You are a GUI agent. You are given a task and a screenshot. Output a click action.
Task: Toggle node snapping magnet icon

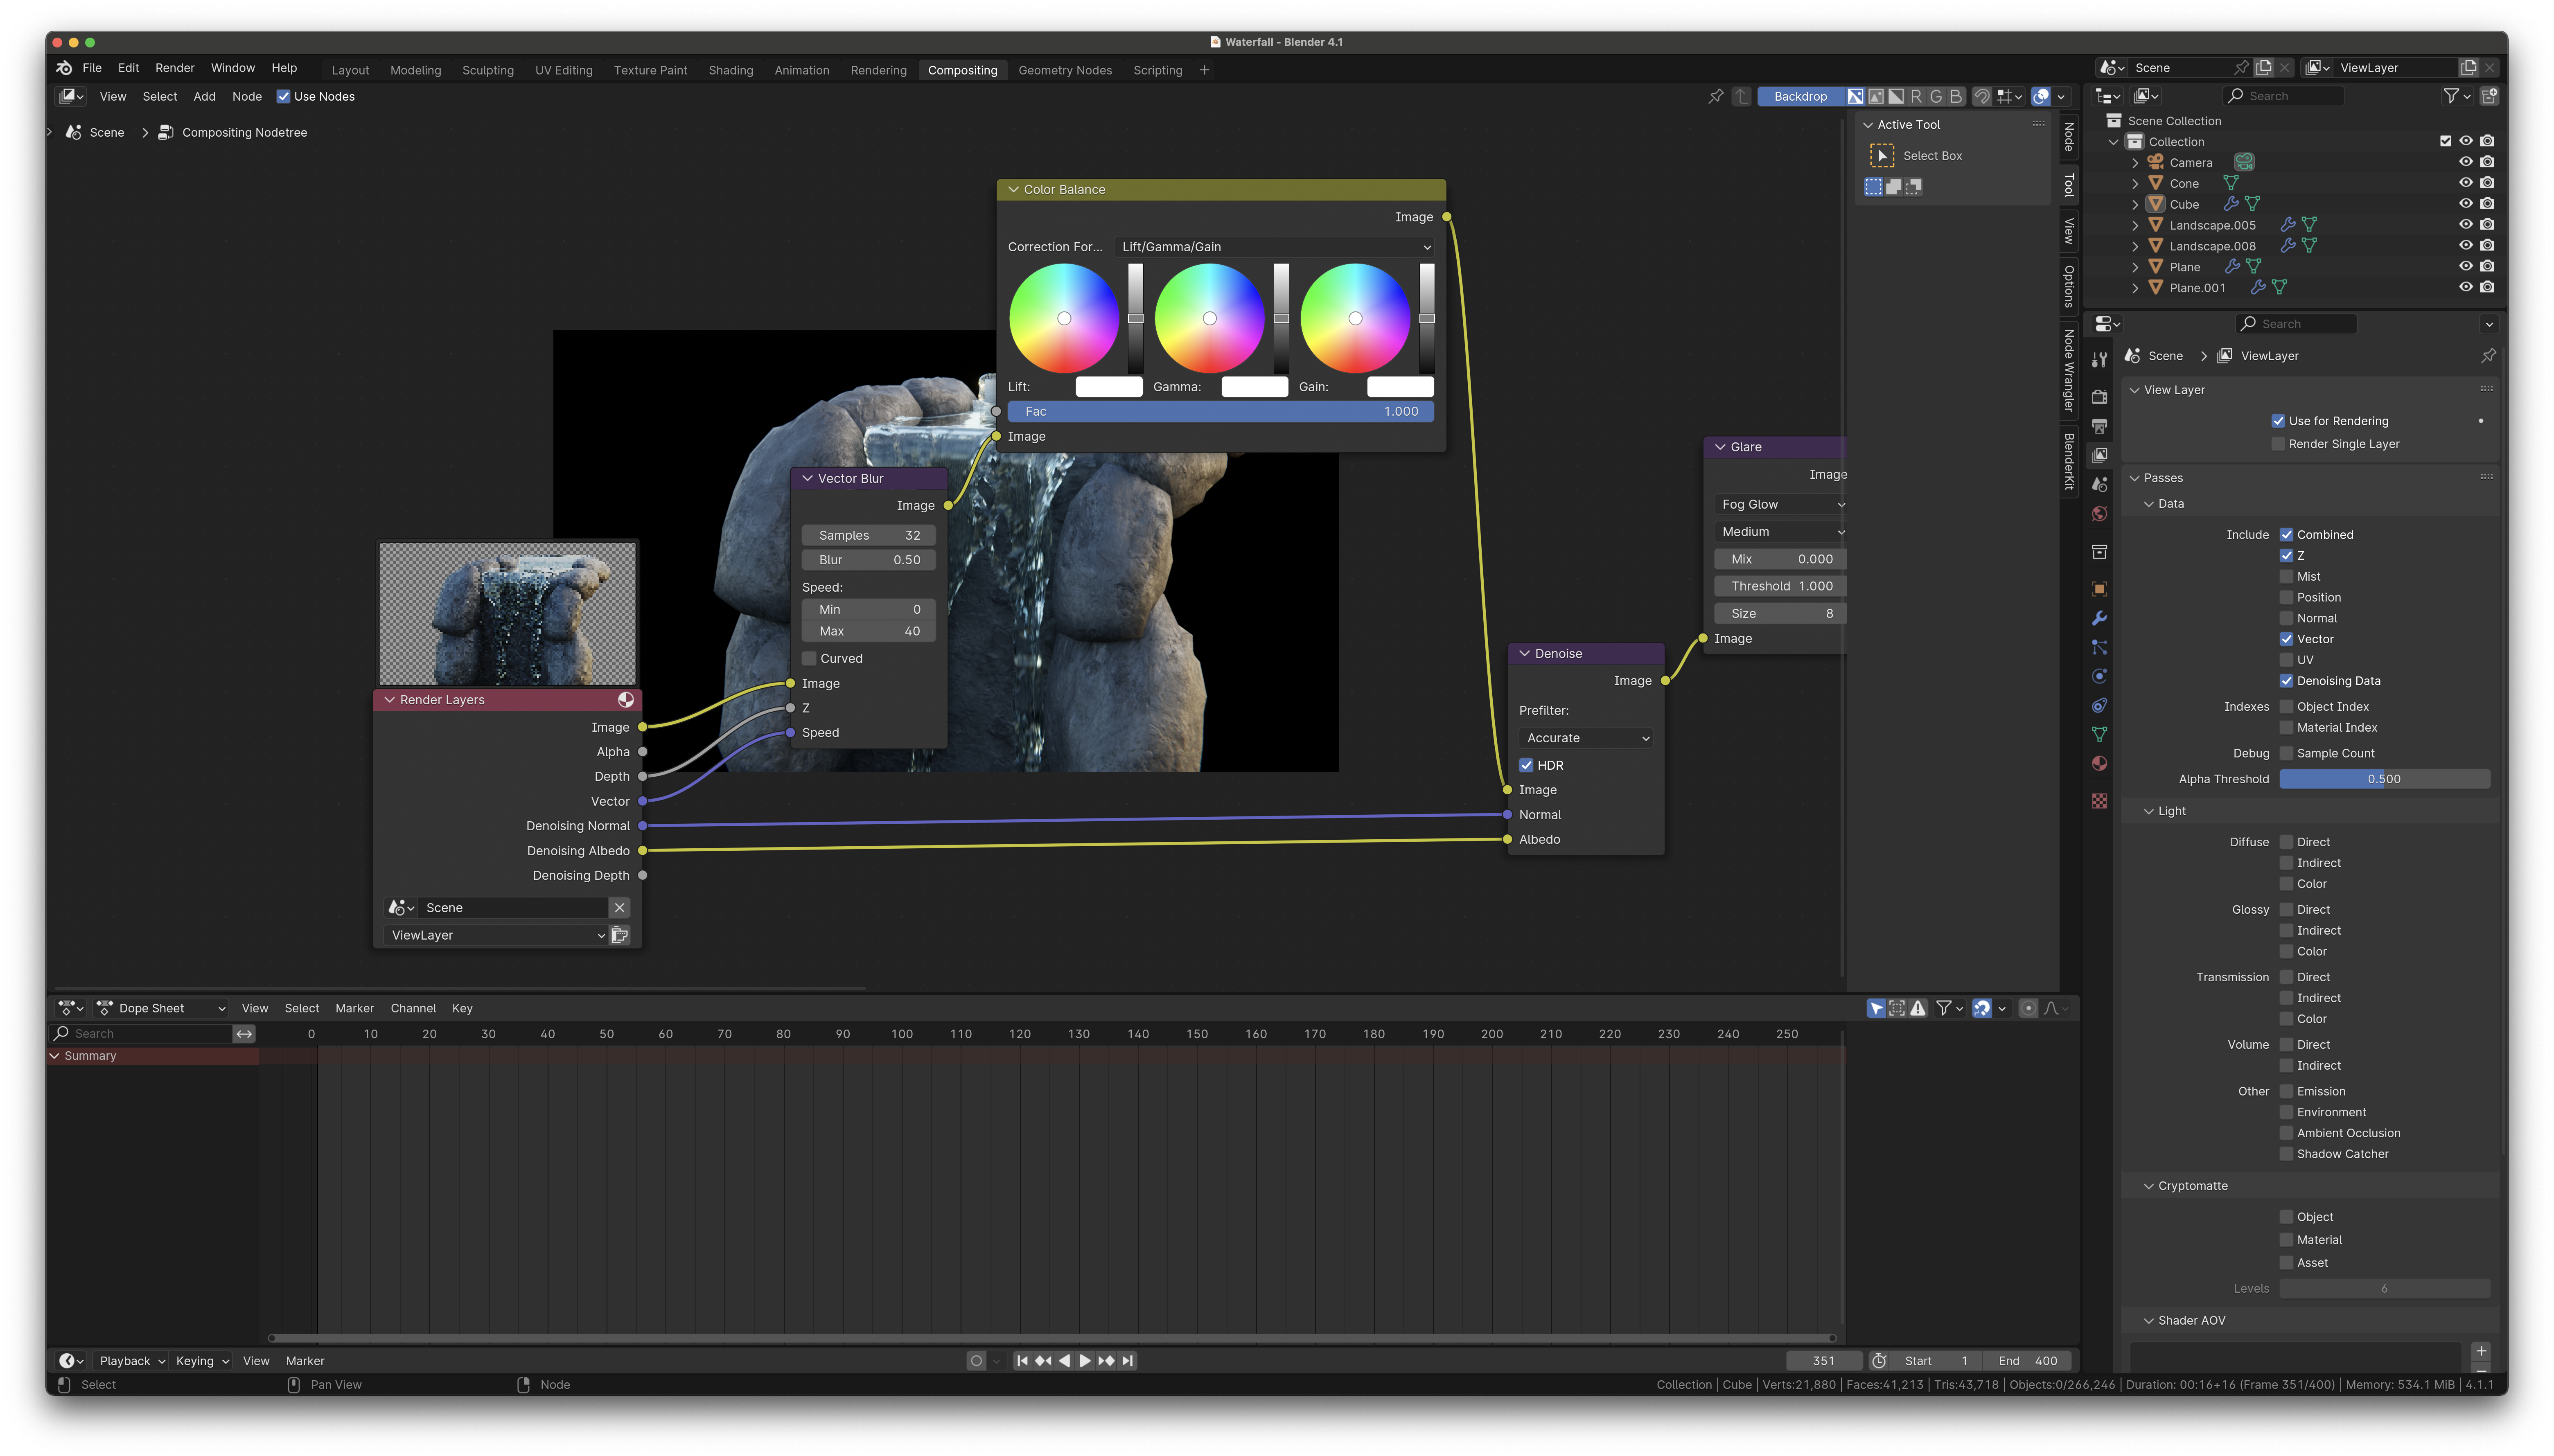tap(1981, 96)
